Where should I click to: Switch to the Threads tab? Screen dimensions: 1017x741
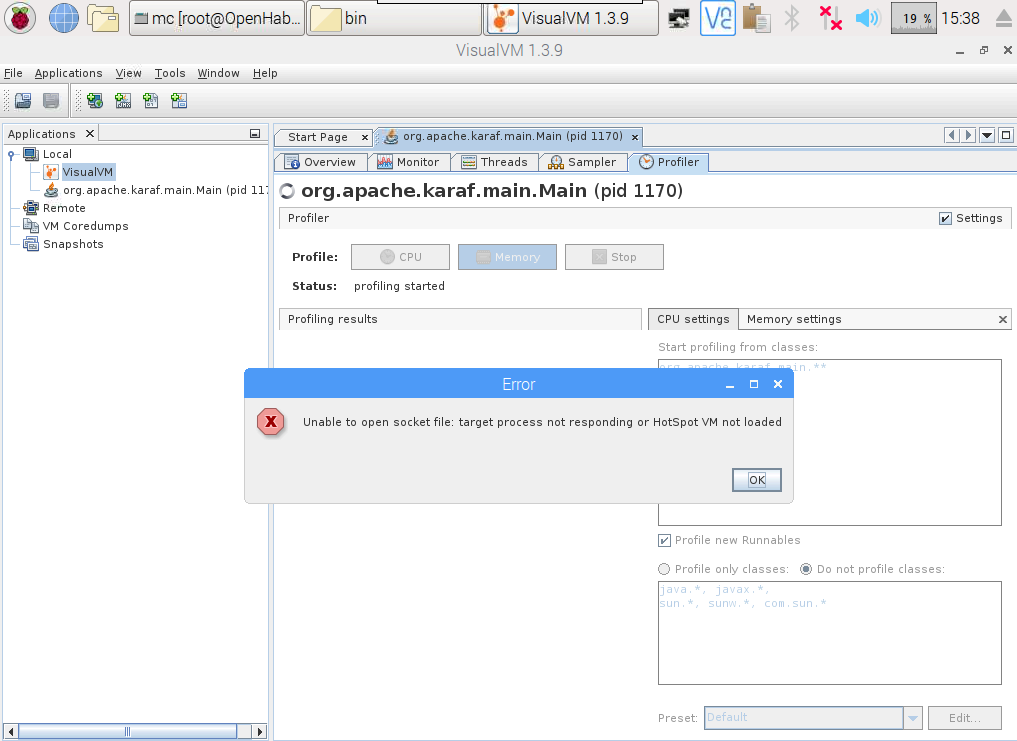(x=495, y=162)
